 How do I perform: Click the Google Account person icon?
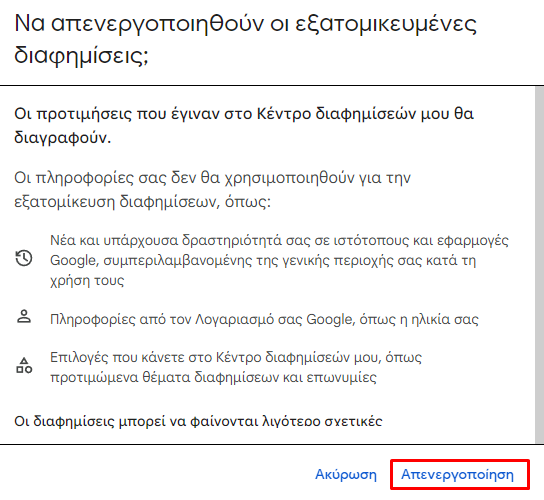coord(24,317)
